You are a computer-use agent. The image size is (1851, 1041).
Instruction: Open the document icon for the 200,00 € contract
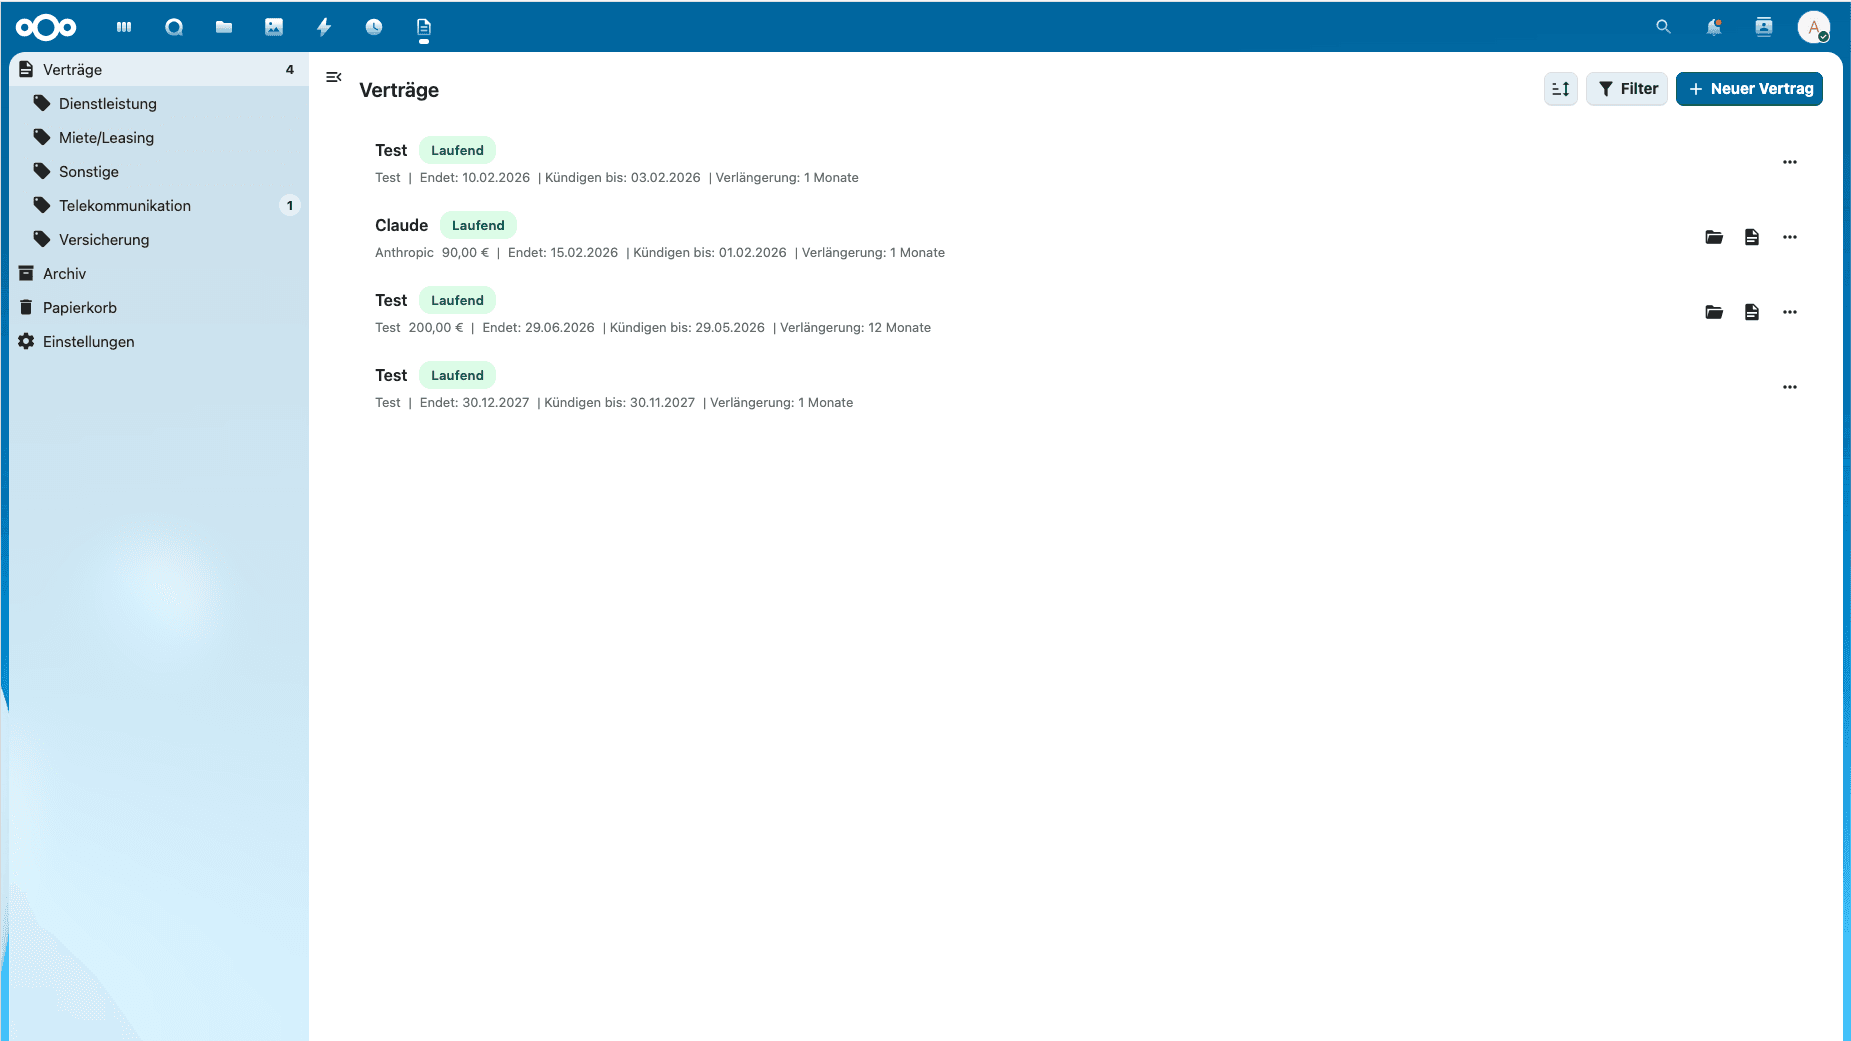point(1752,312)
